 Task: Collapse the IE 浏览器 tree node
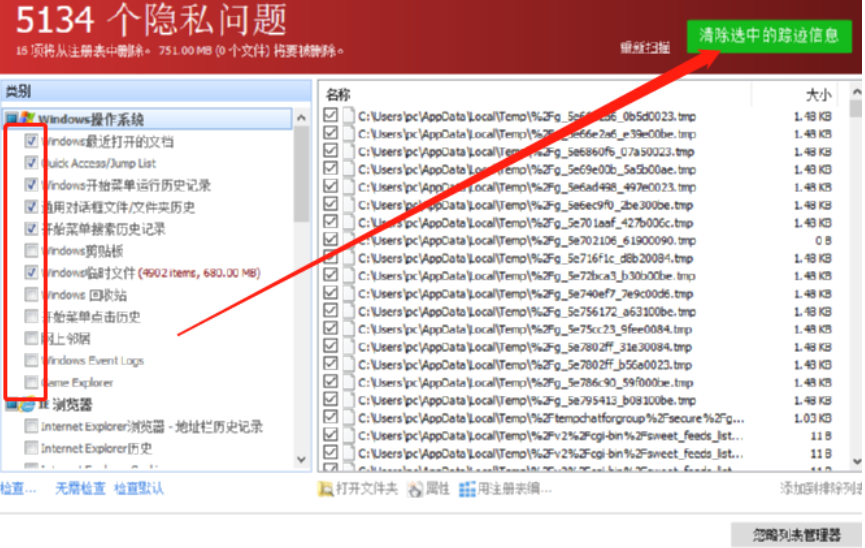coord(11,406)
